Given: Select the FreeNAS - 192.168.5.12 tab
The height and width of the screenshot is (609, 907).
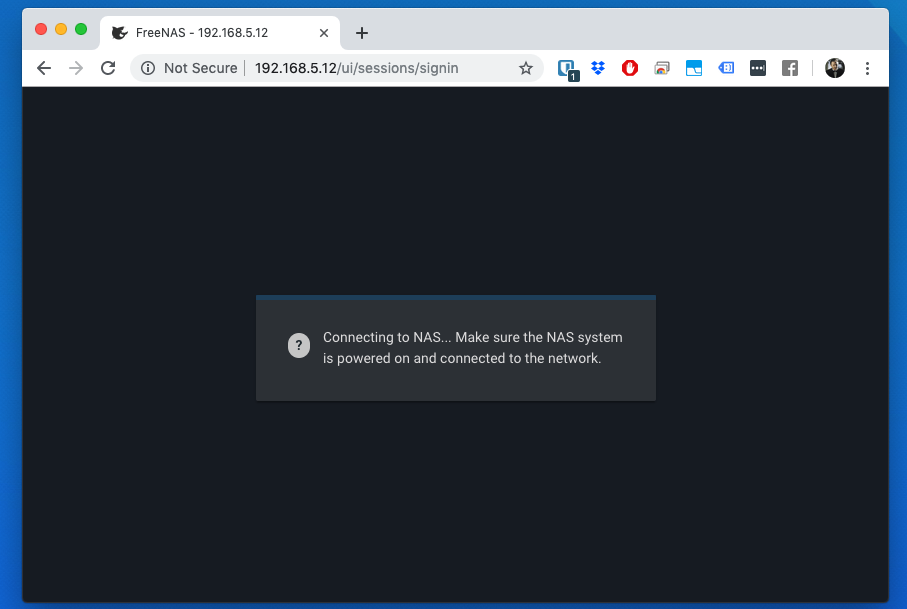Looking at the screenshot, I should tap(220, 33).
